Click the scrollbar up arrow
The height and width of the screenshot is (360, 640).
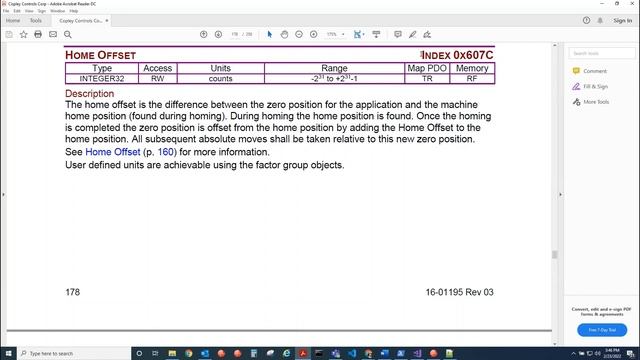click(x=554, y=45)
